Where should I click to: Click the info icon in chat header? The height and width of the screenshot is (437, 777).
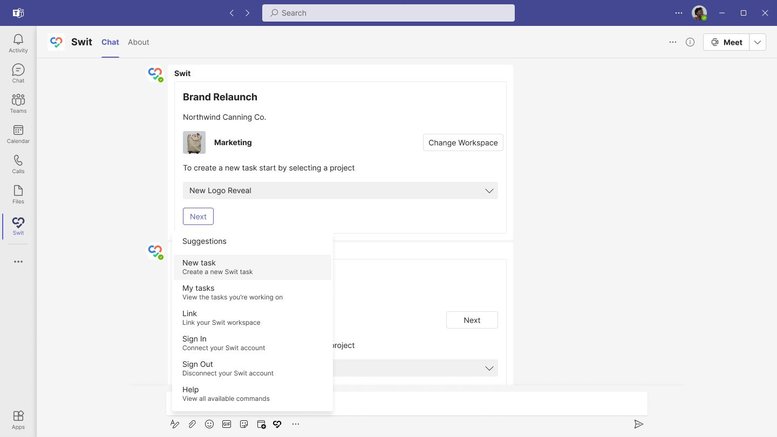(690, 42)
